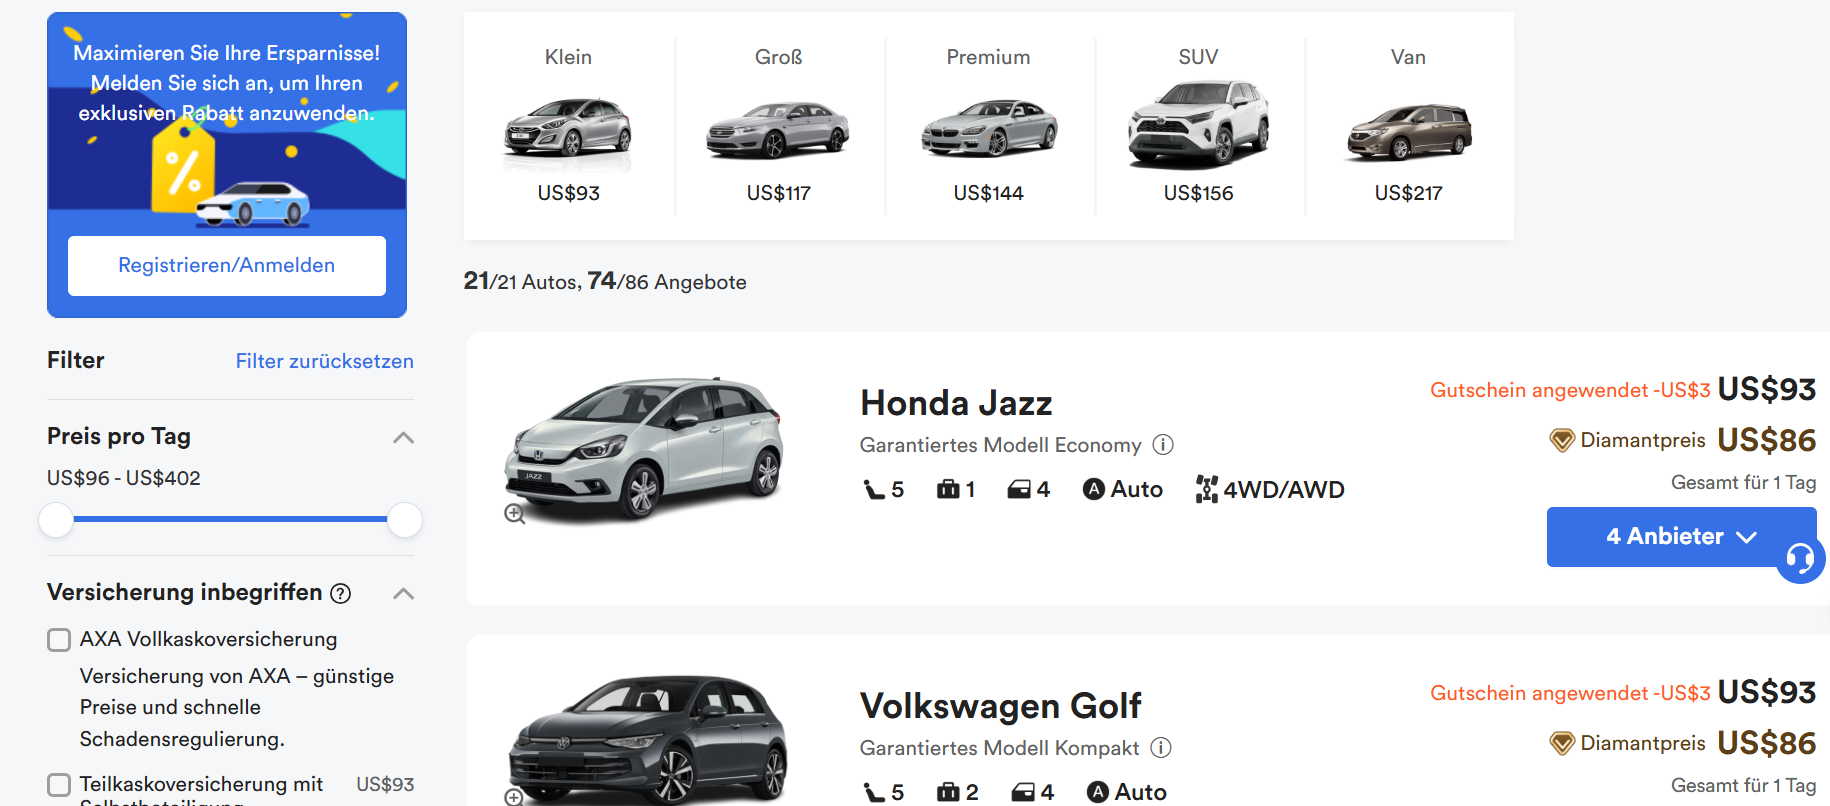Screen dimensions: 1830x806
Task: Click the Honda Jazz Diamantpreis US$86 price
Action: pyautogui.click(x=1766, y=440)
